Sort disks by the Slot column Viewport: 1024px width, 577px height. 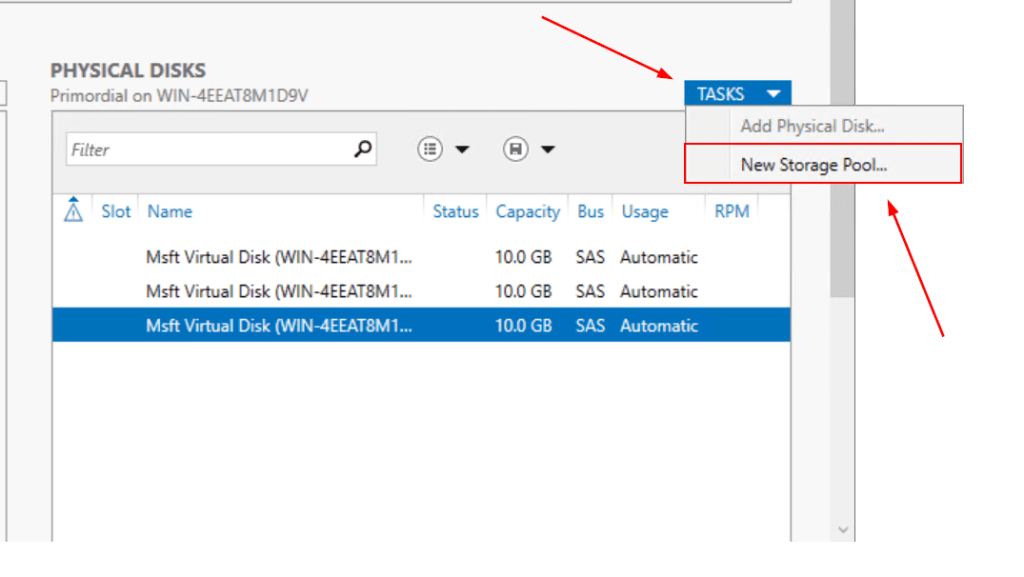(x=116, y=212)
